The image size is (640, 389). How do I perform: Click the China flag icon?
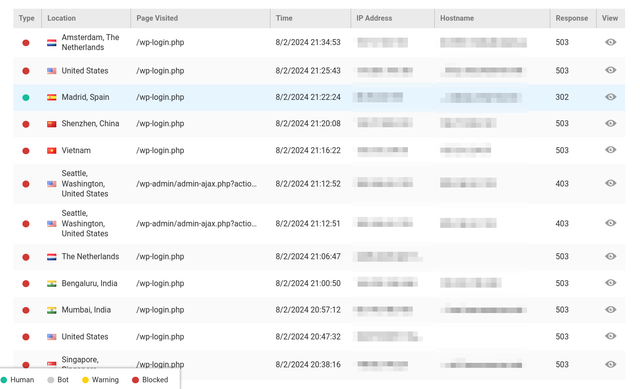tap(51, 124)
